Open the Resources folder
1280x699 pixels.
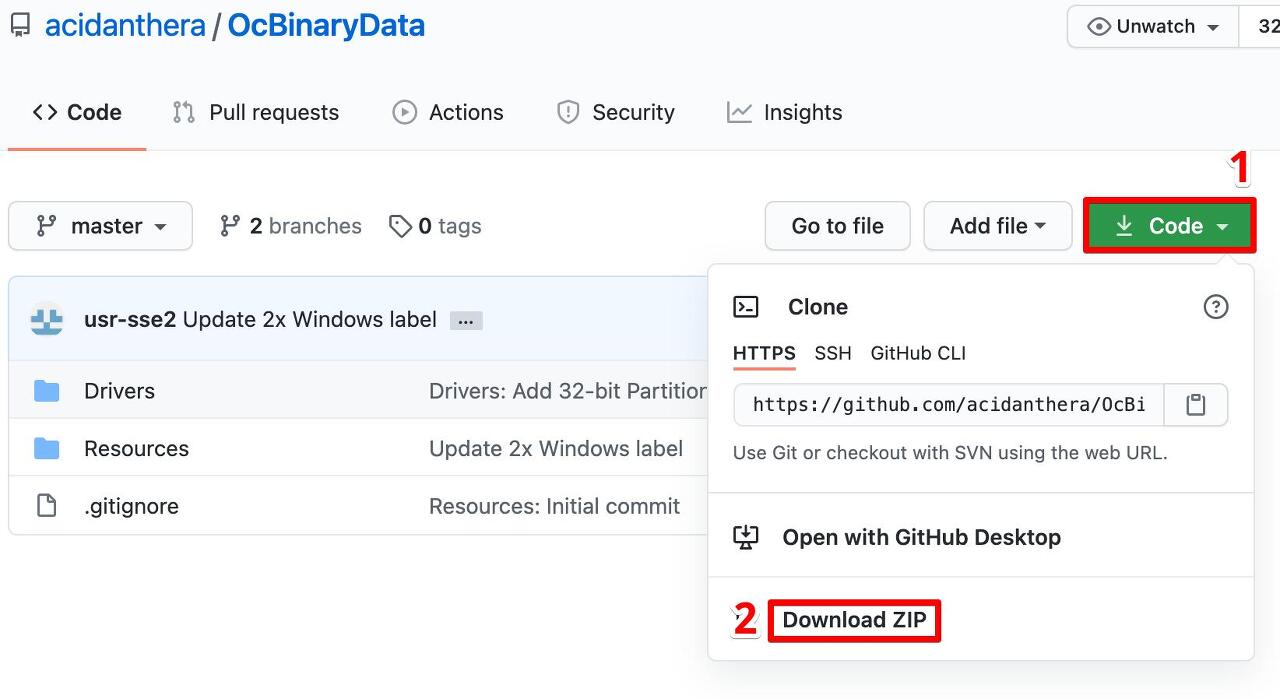136,449
